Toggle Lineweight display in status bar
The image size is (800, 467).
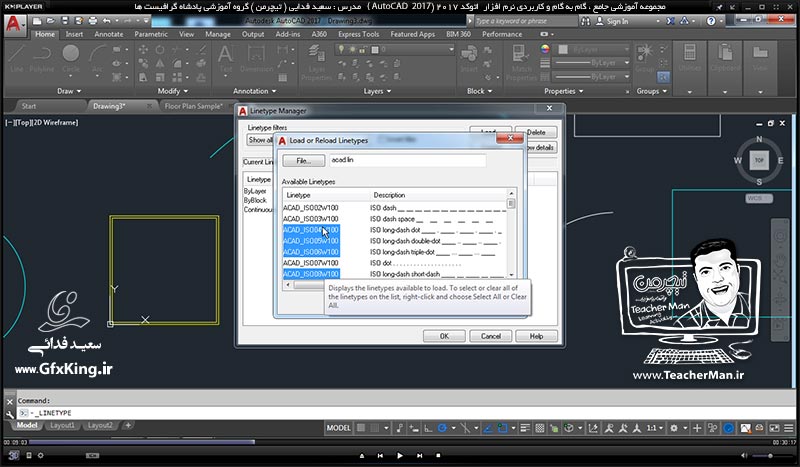tap(525, 428)
